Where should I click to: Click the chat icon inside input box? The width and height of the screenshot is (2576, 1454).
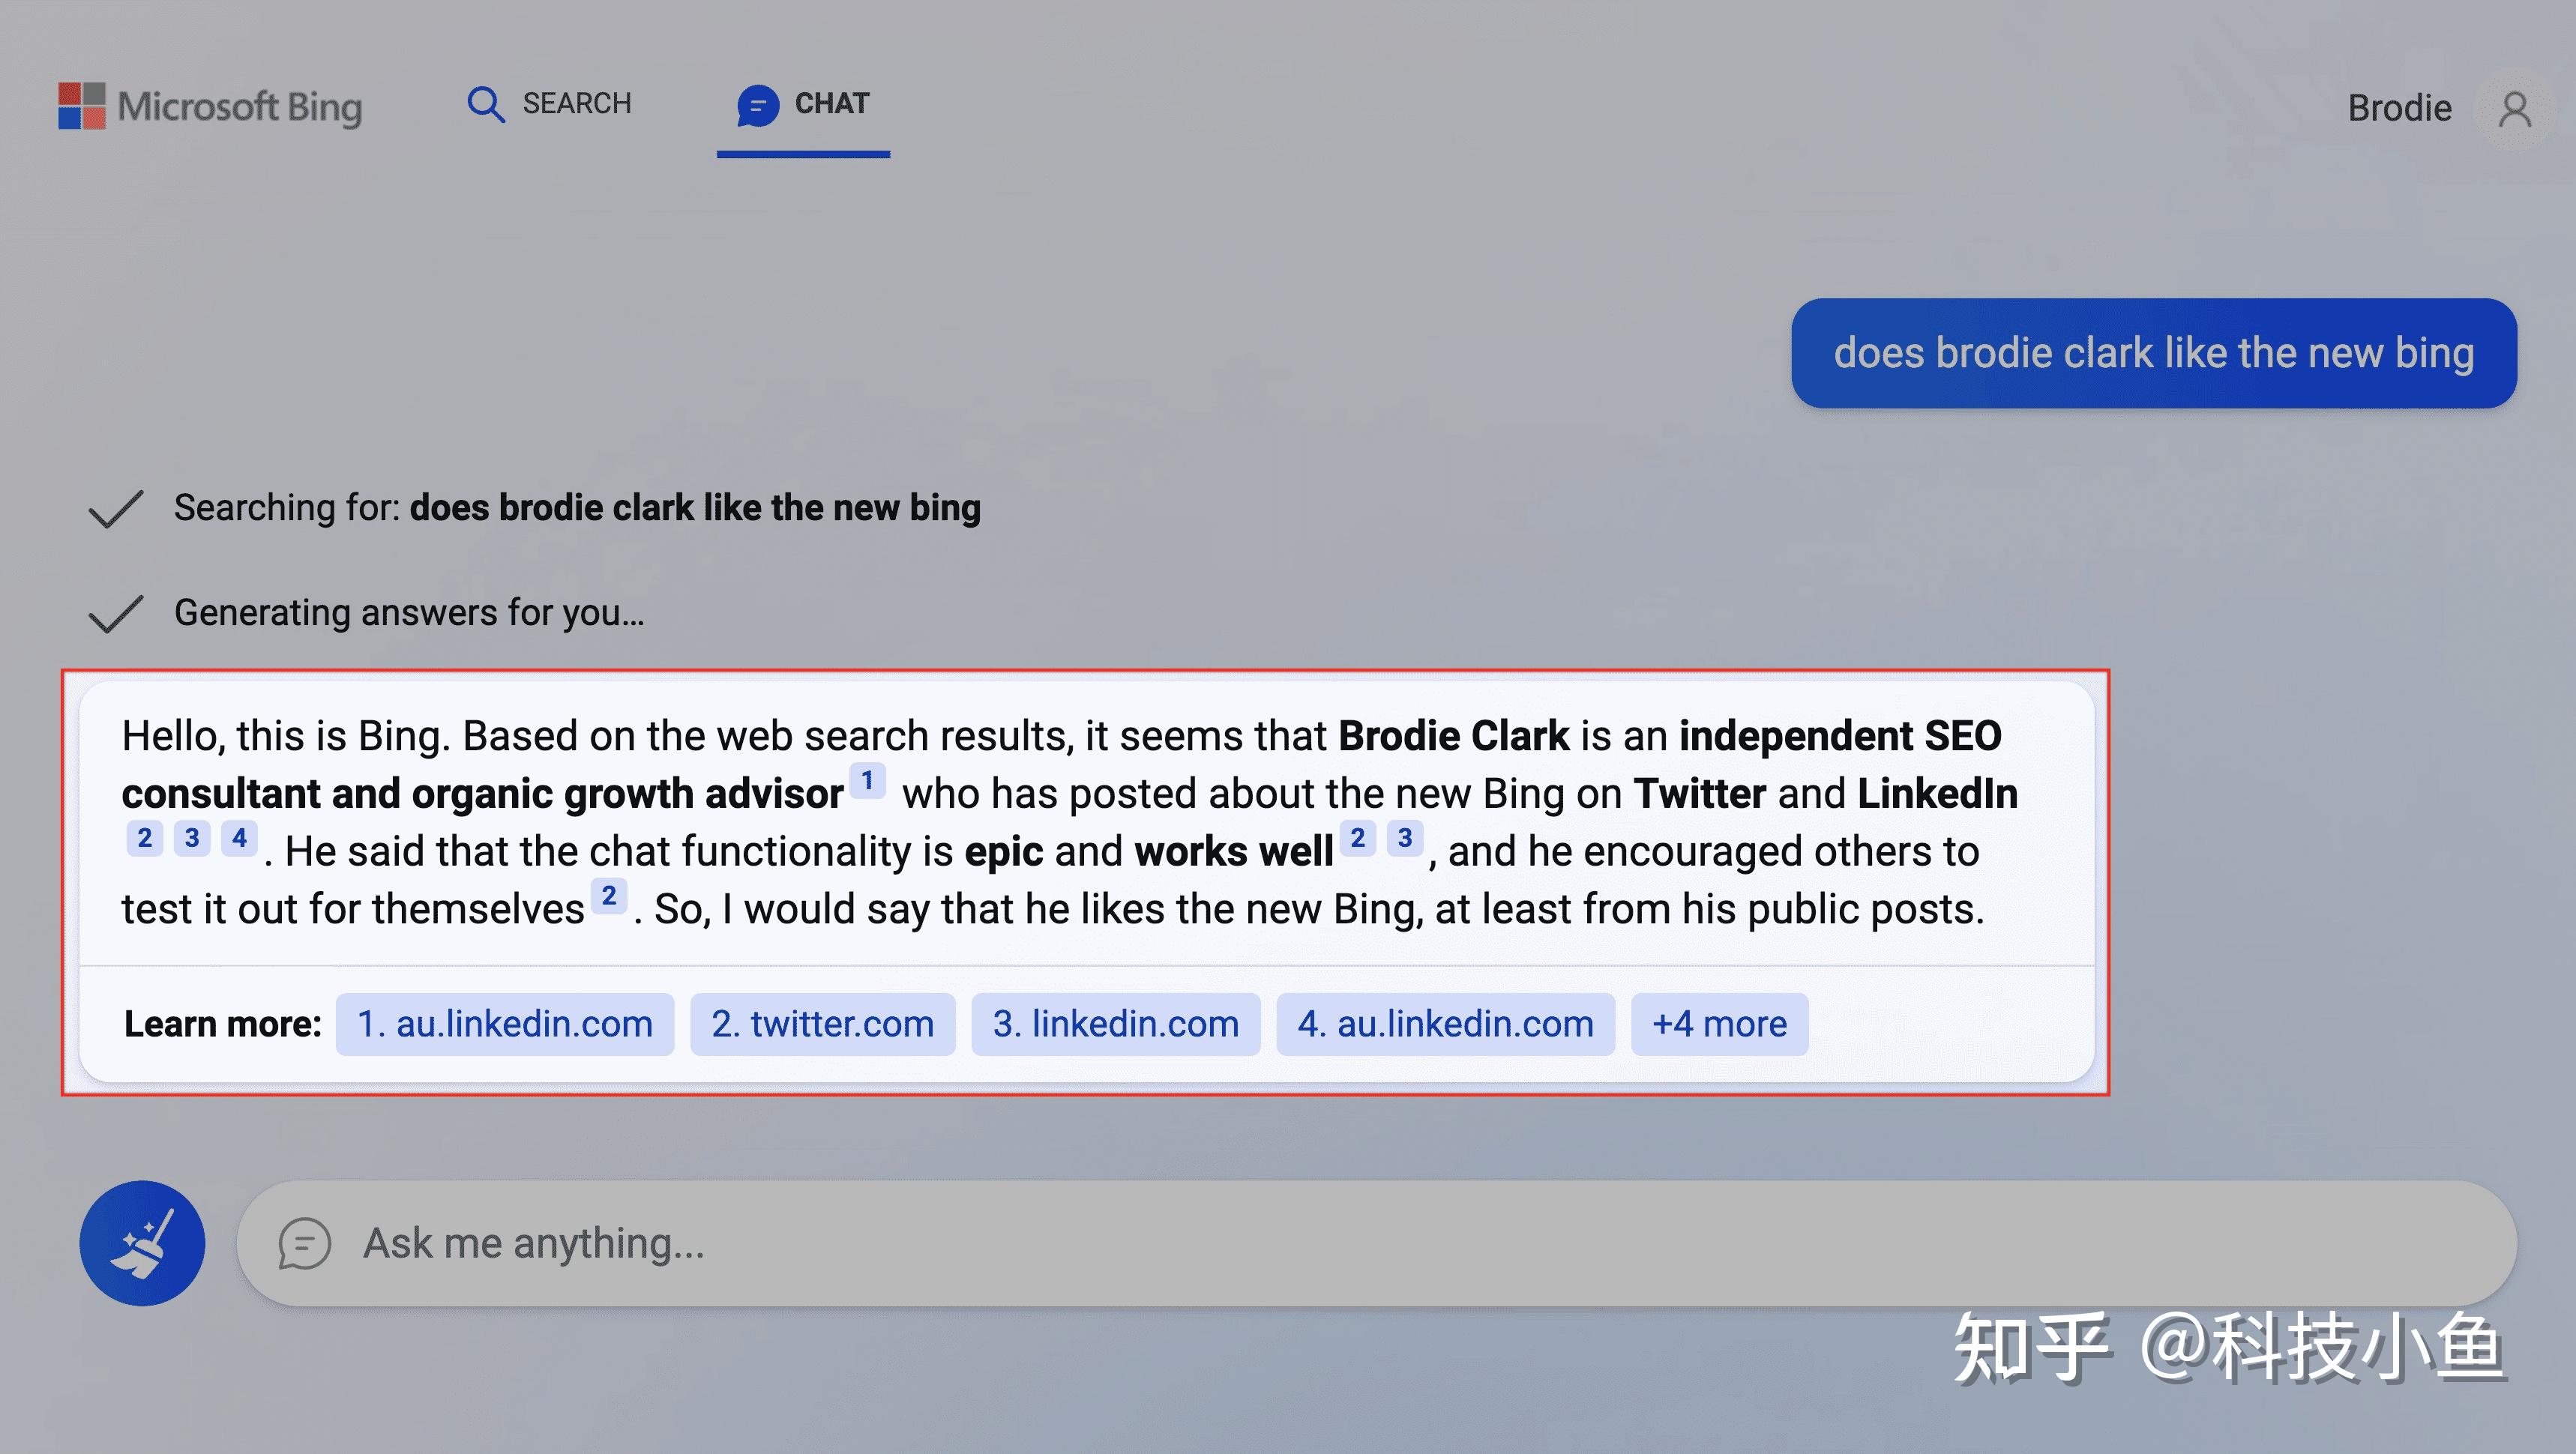[x=304, y=1243]
